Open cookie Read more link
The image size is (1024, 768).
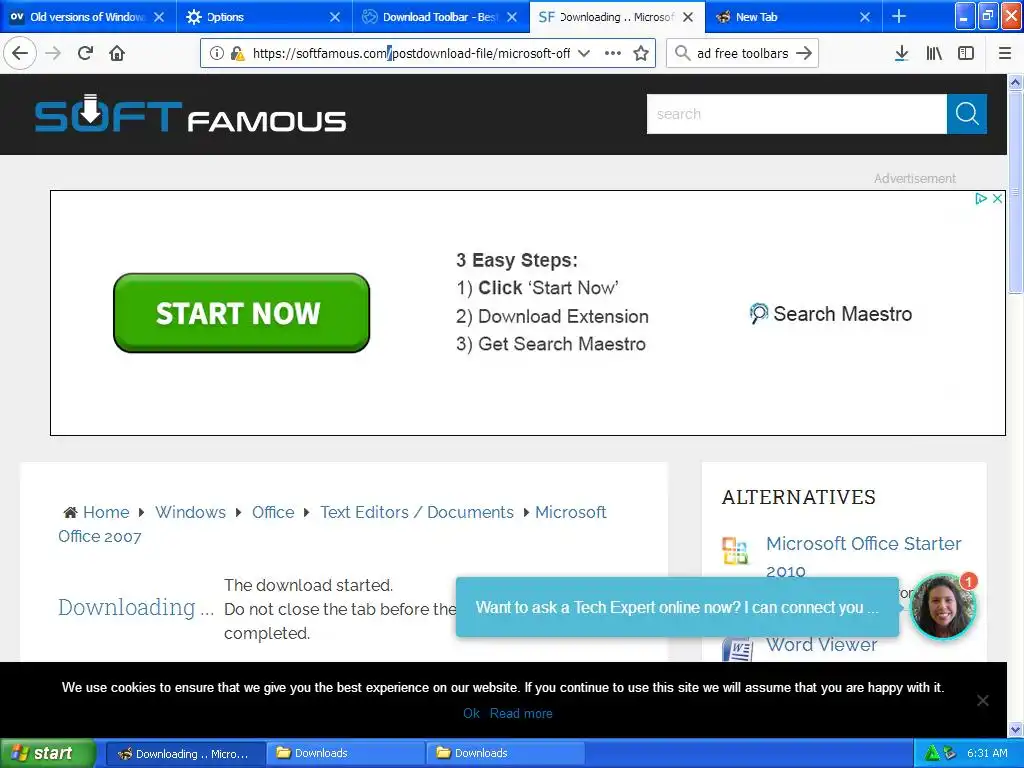pyautogui.click(x=521, y=713)
